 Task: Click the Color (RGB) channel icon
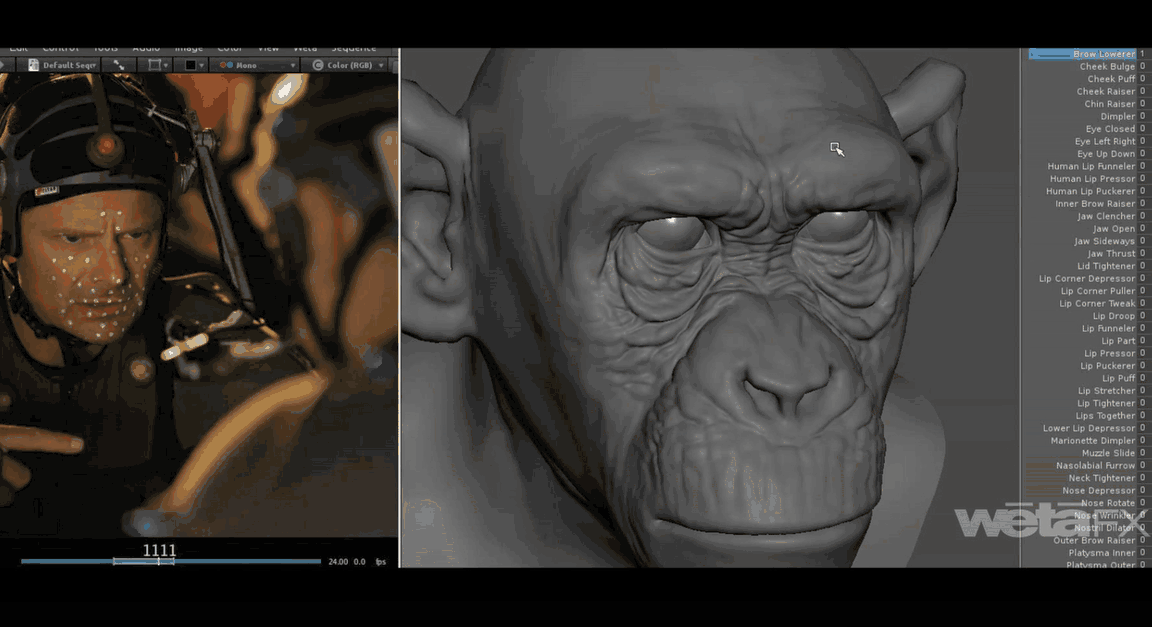pyautogui.click(x=317, y=65)
